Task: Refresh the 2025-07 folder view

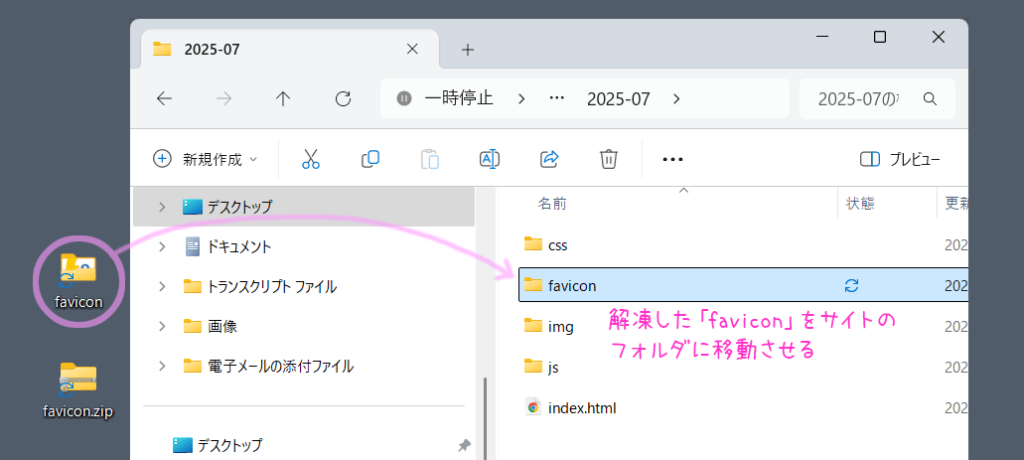Action: coord(343,99)
